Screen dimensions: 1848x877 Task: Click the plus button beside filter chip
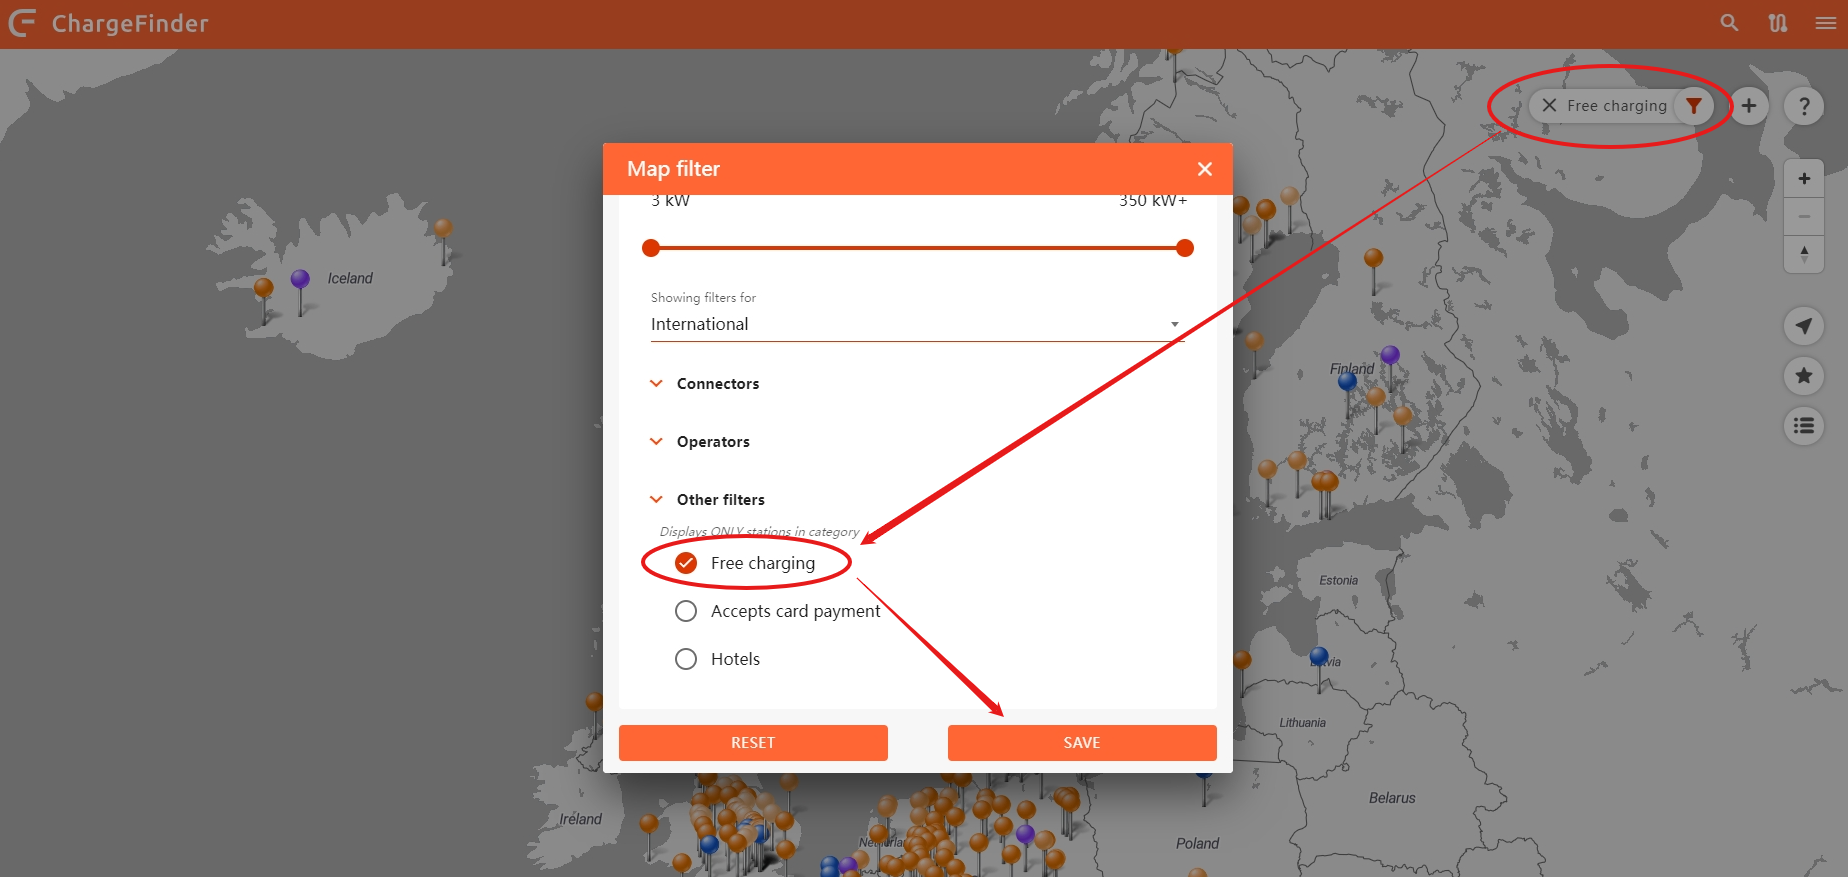pos(1749,105)
